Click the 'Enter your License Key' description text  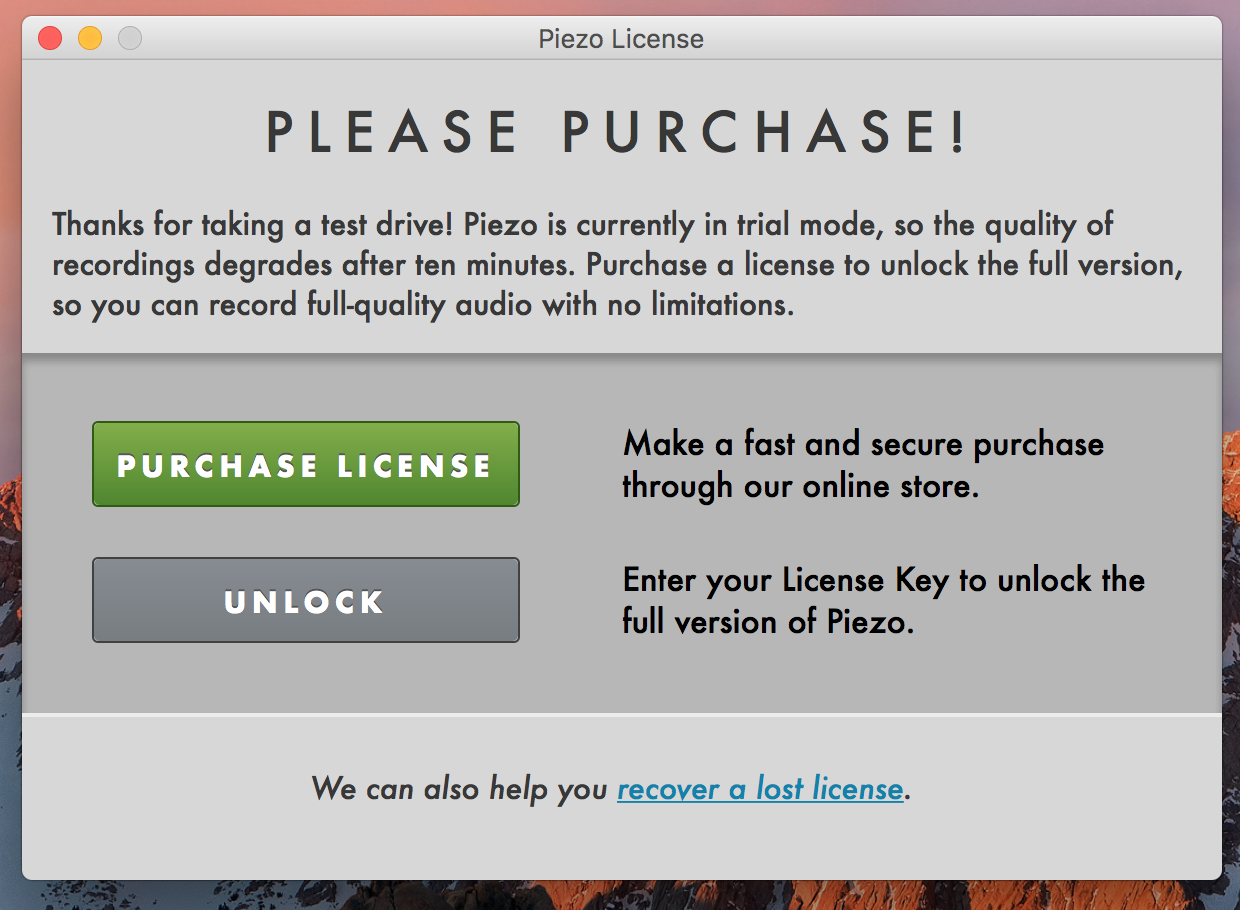click(x=883, y=601)
